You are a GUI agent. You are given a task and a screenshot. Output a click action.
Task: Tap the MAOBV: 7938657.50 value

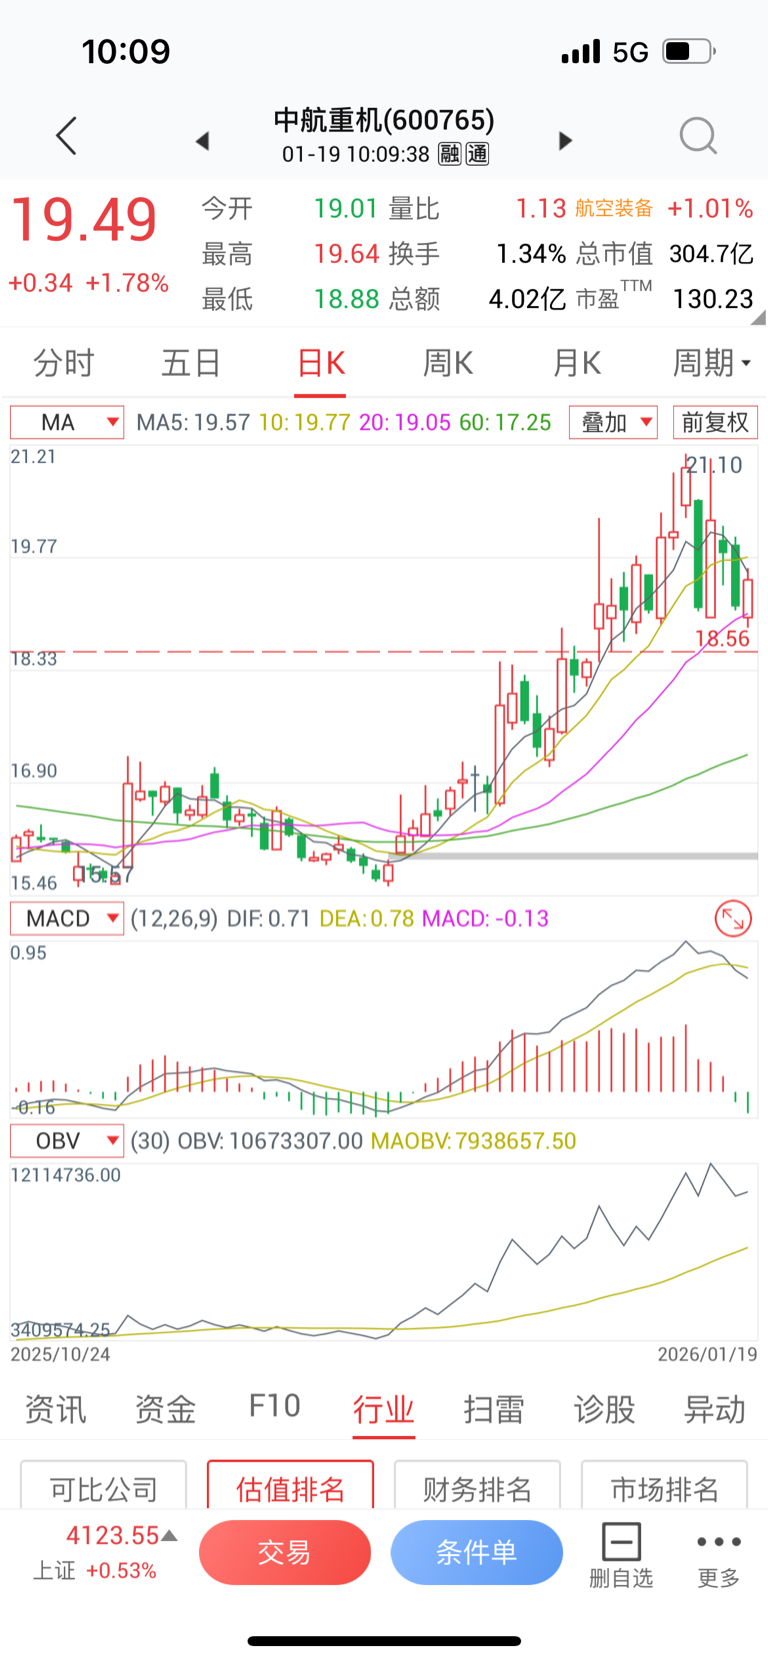tap(473, 1140)
